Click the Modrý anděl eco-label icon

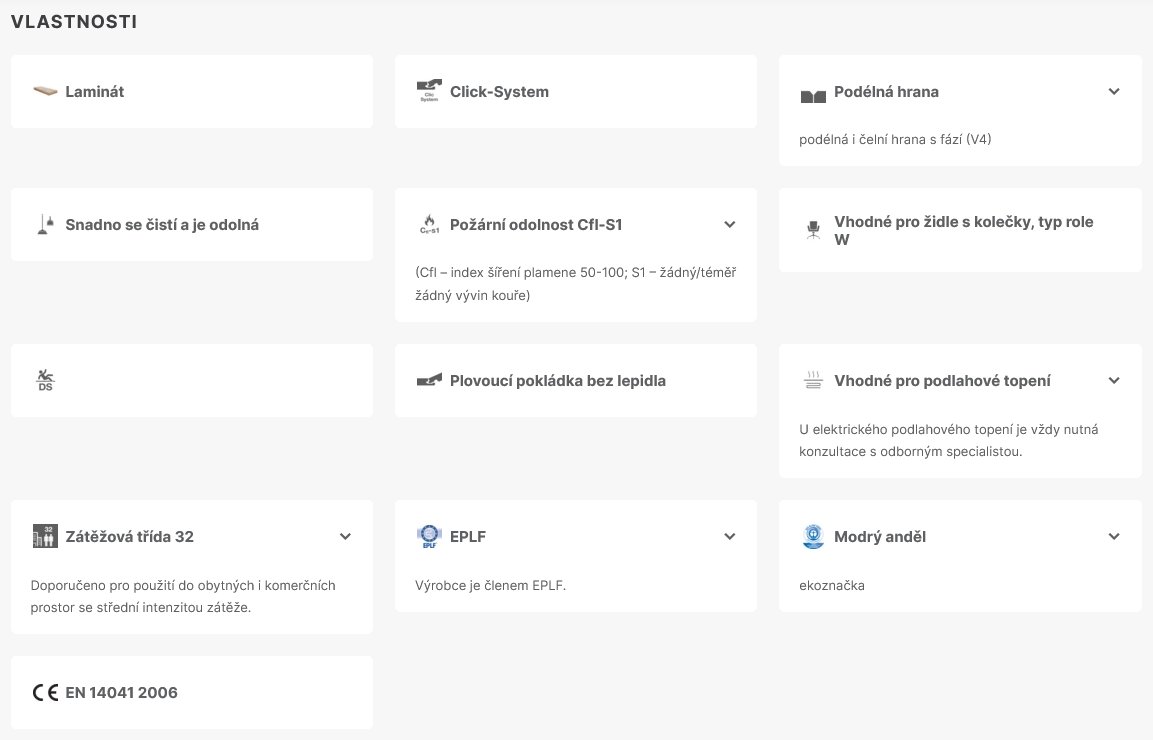tap(813, 537)
